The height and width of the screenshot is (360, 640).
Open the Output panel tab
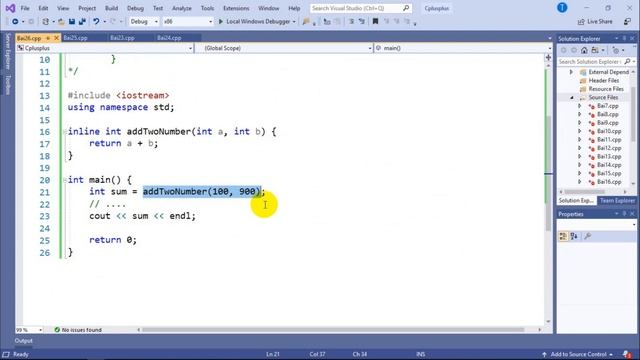[x=24, y=341]
